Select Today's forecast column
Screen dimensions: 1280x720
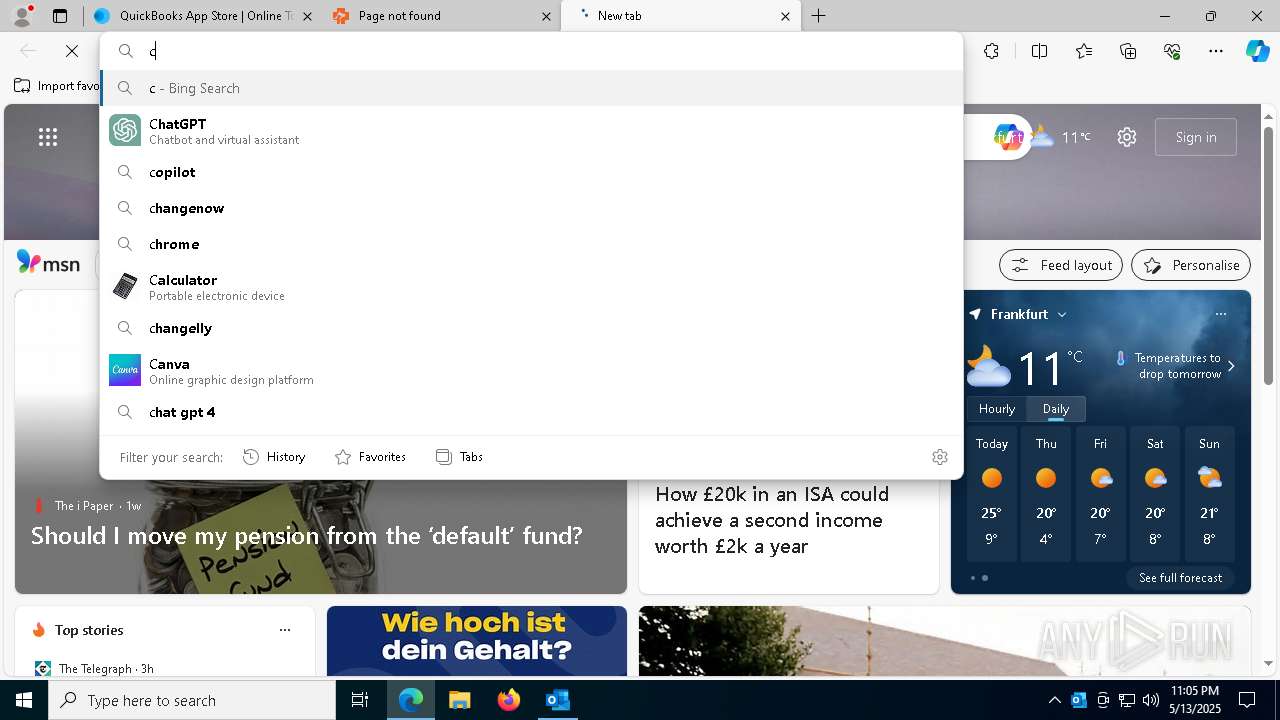(x=992, y=494)
